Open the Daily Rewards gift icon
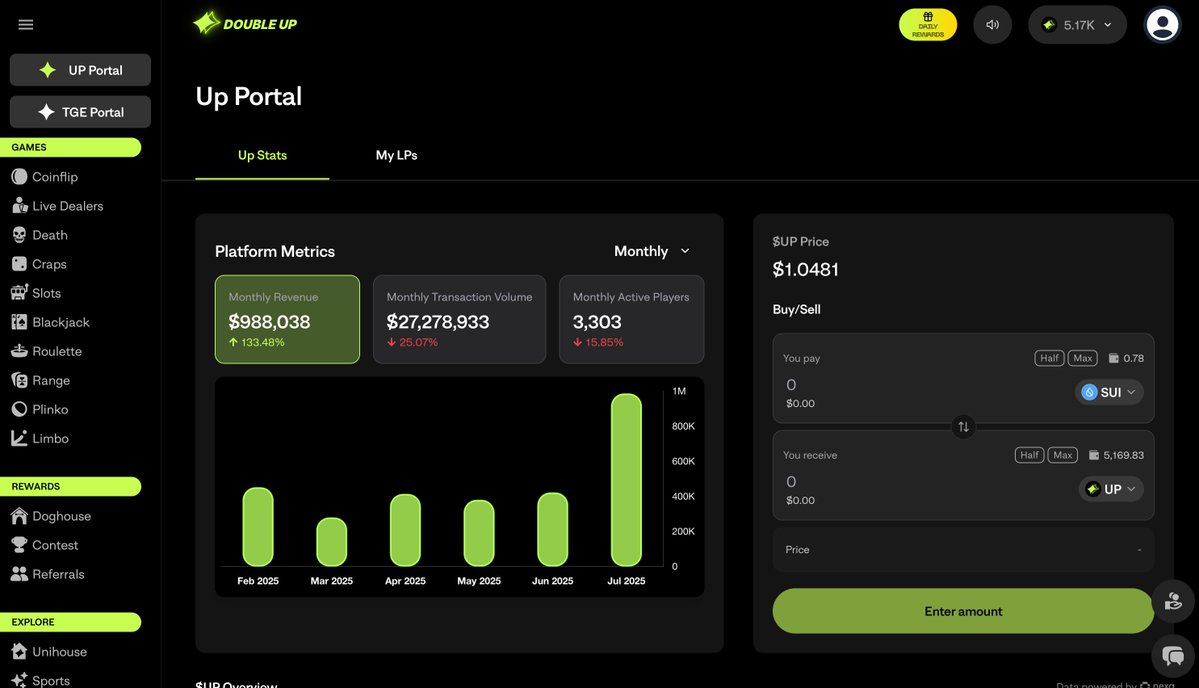The width and height of the screenshot is (1199, 688). (928, 24)
